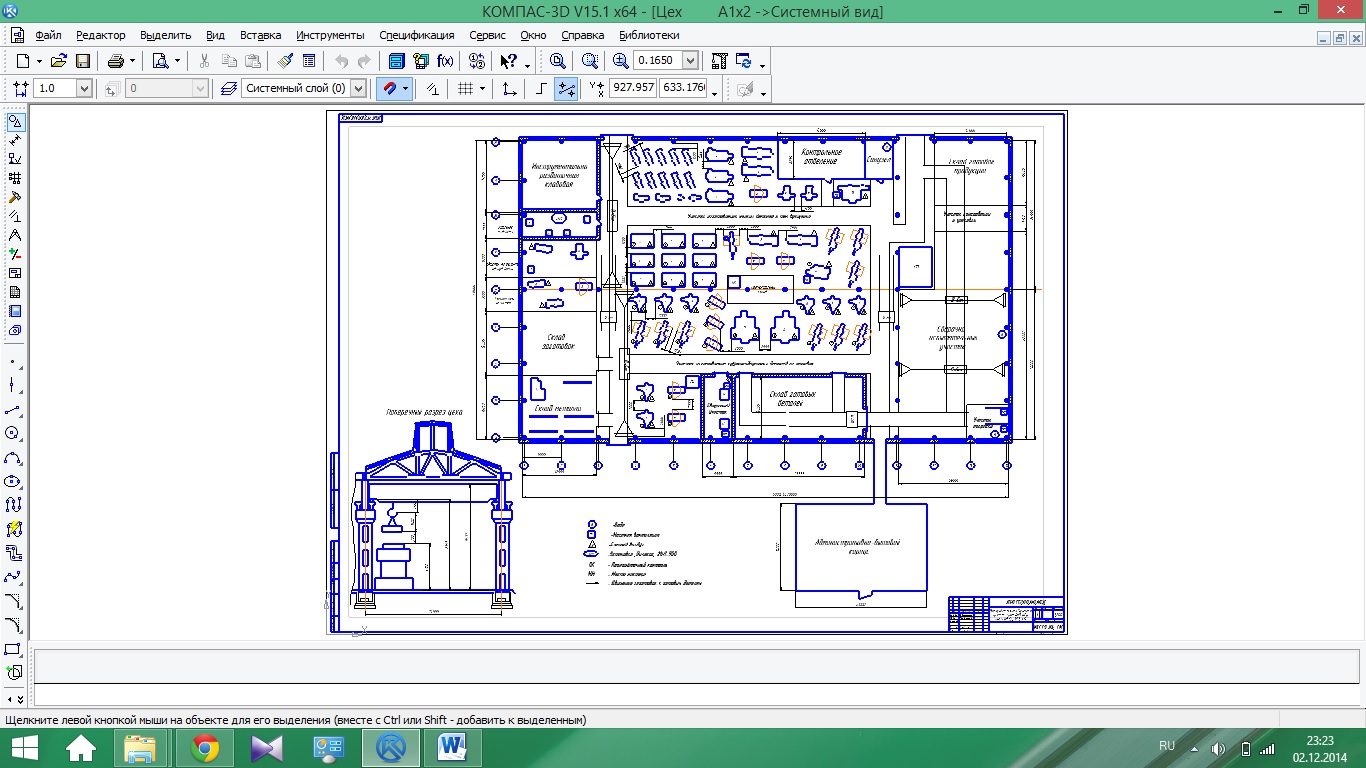Toggle the grid display button
Screen dimensions: 1366x768
465,88
